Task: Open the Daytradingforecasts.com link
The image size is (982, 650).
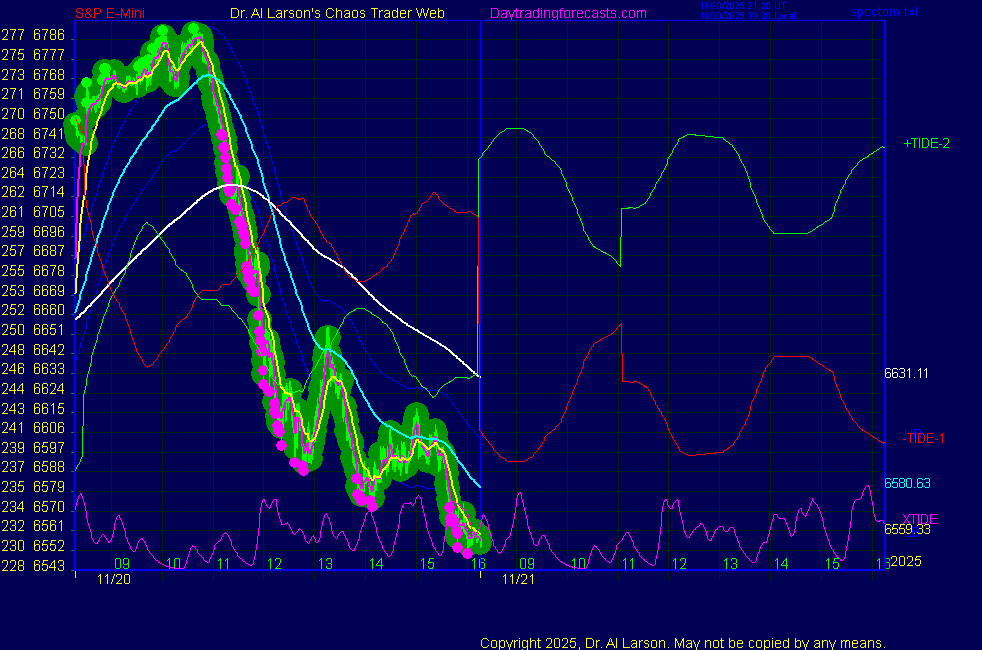Action: pos(568,13)
